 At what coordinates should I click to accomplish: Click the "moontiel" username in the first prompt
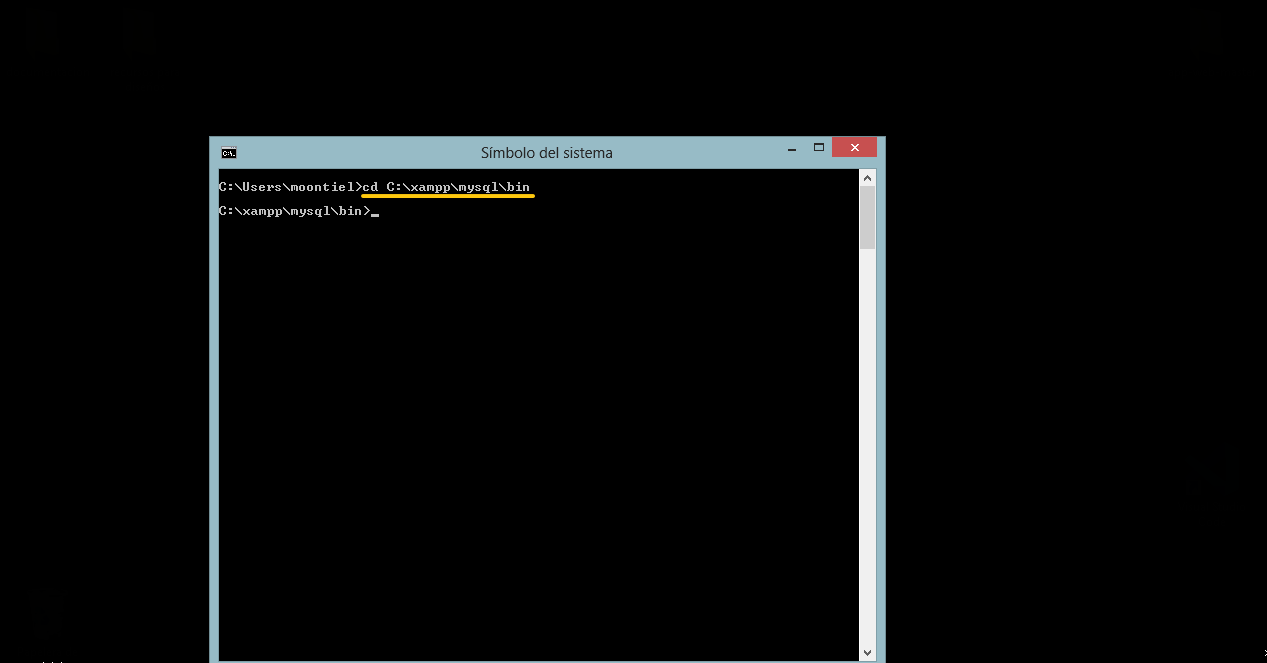click(321, 187)
